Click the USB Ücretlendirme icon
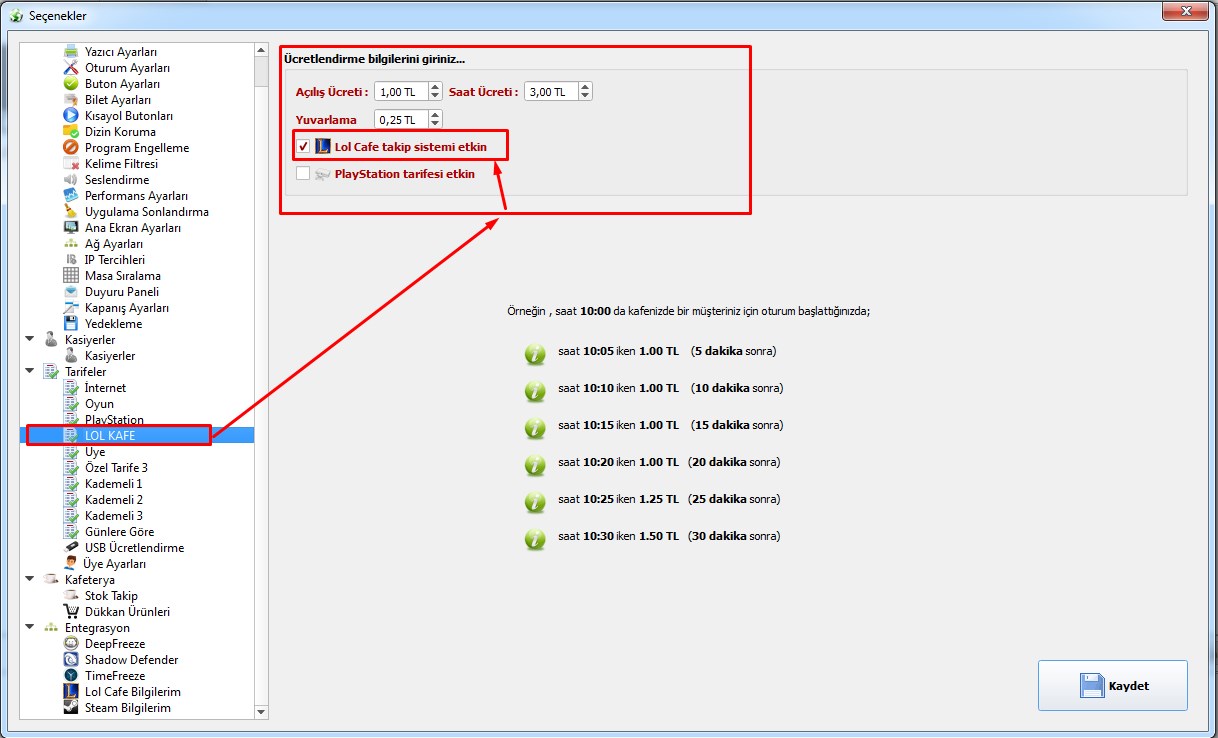1218x738 pixels. coord(71,548)
